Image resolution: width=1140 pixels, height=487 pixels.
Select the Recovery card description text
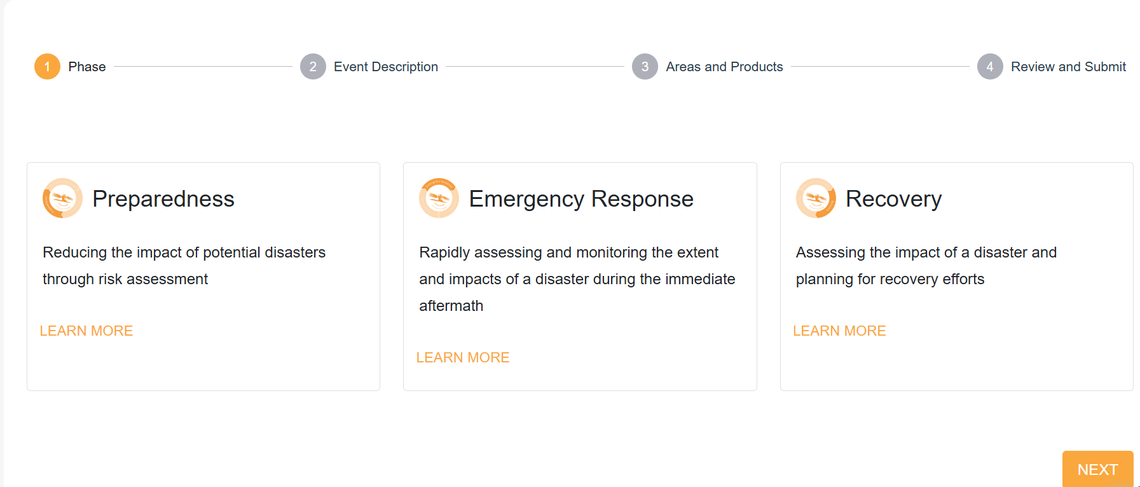[926, 266]
